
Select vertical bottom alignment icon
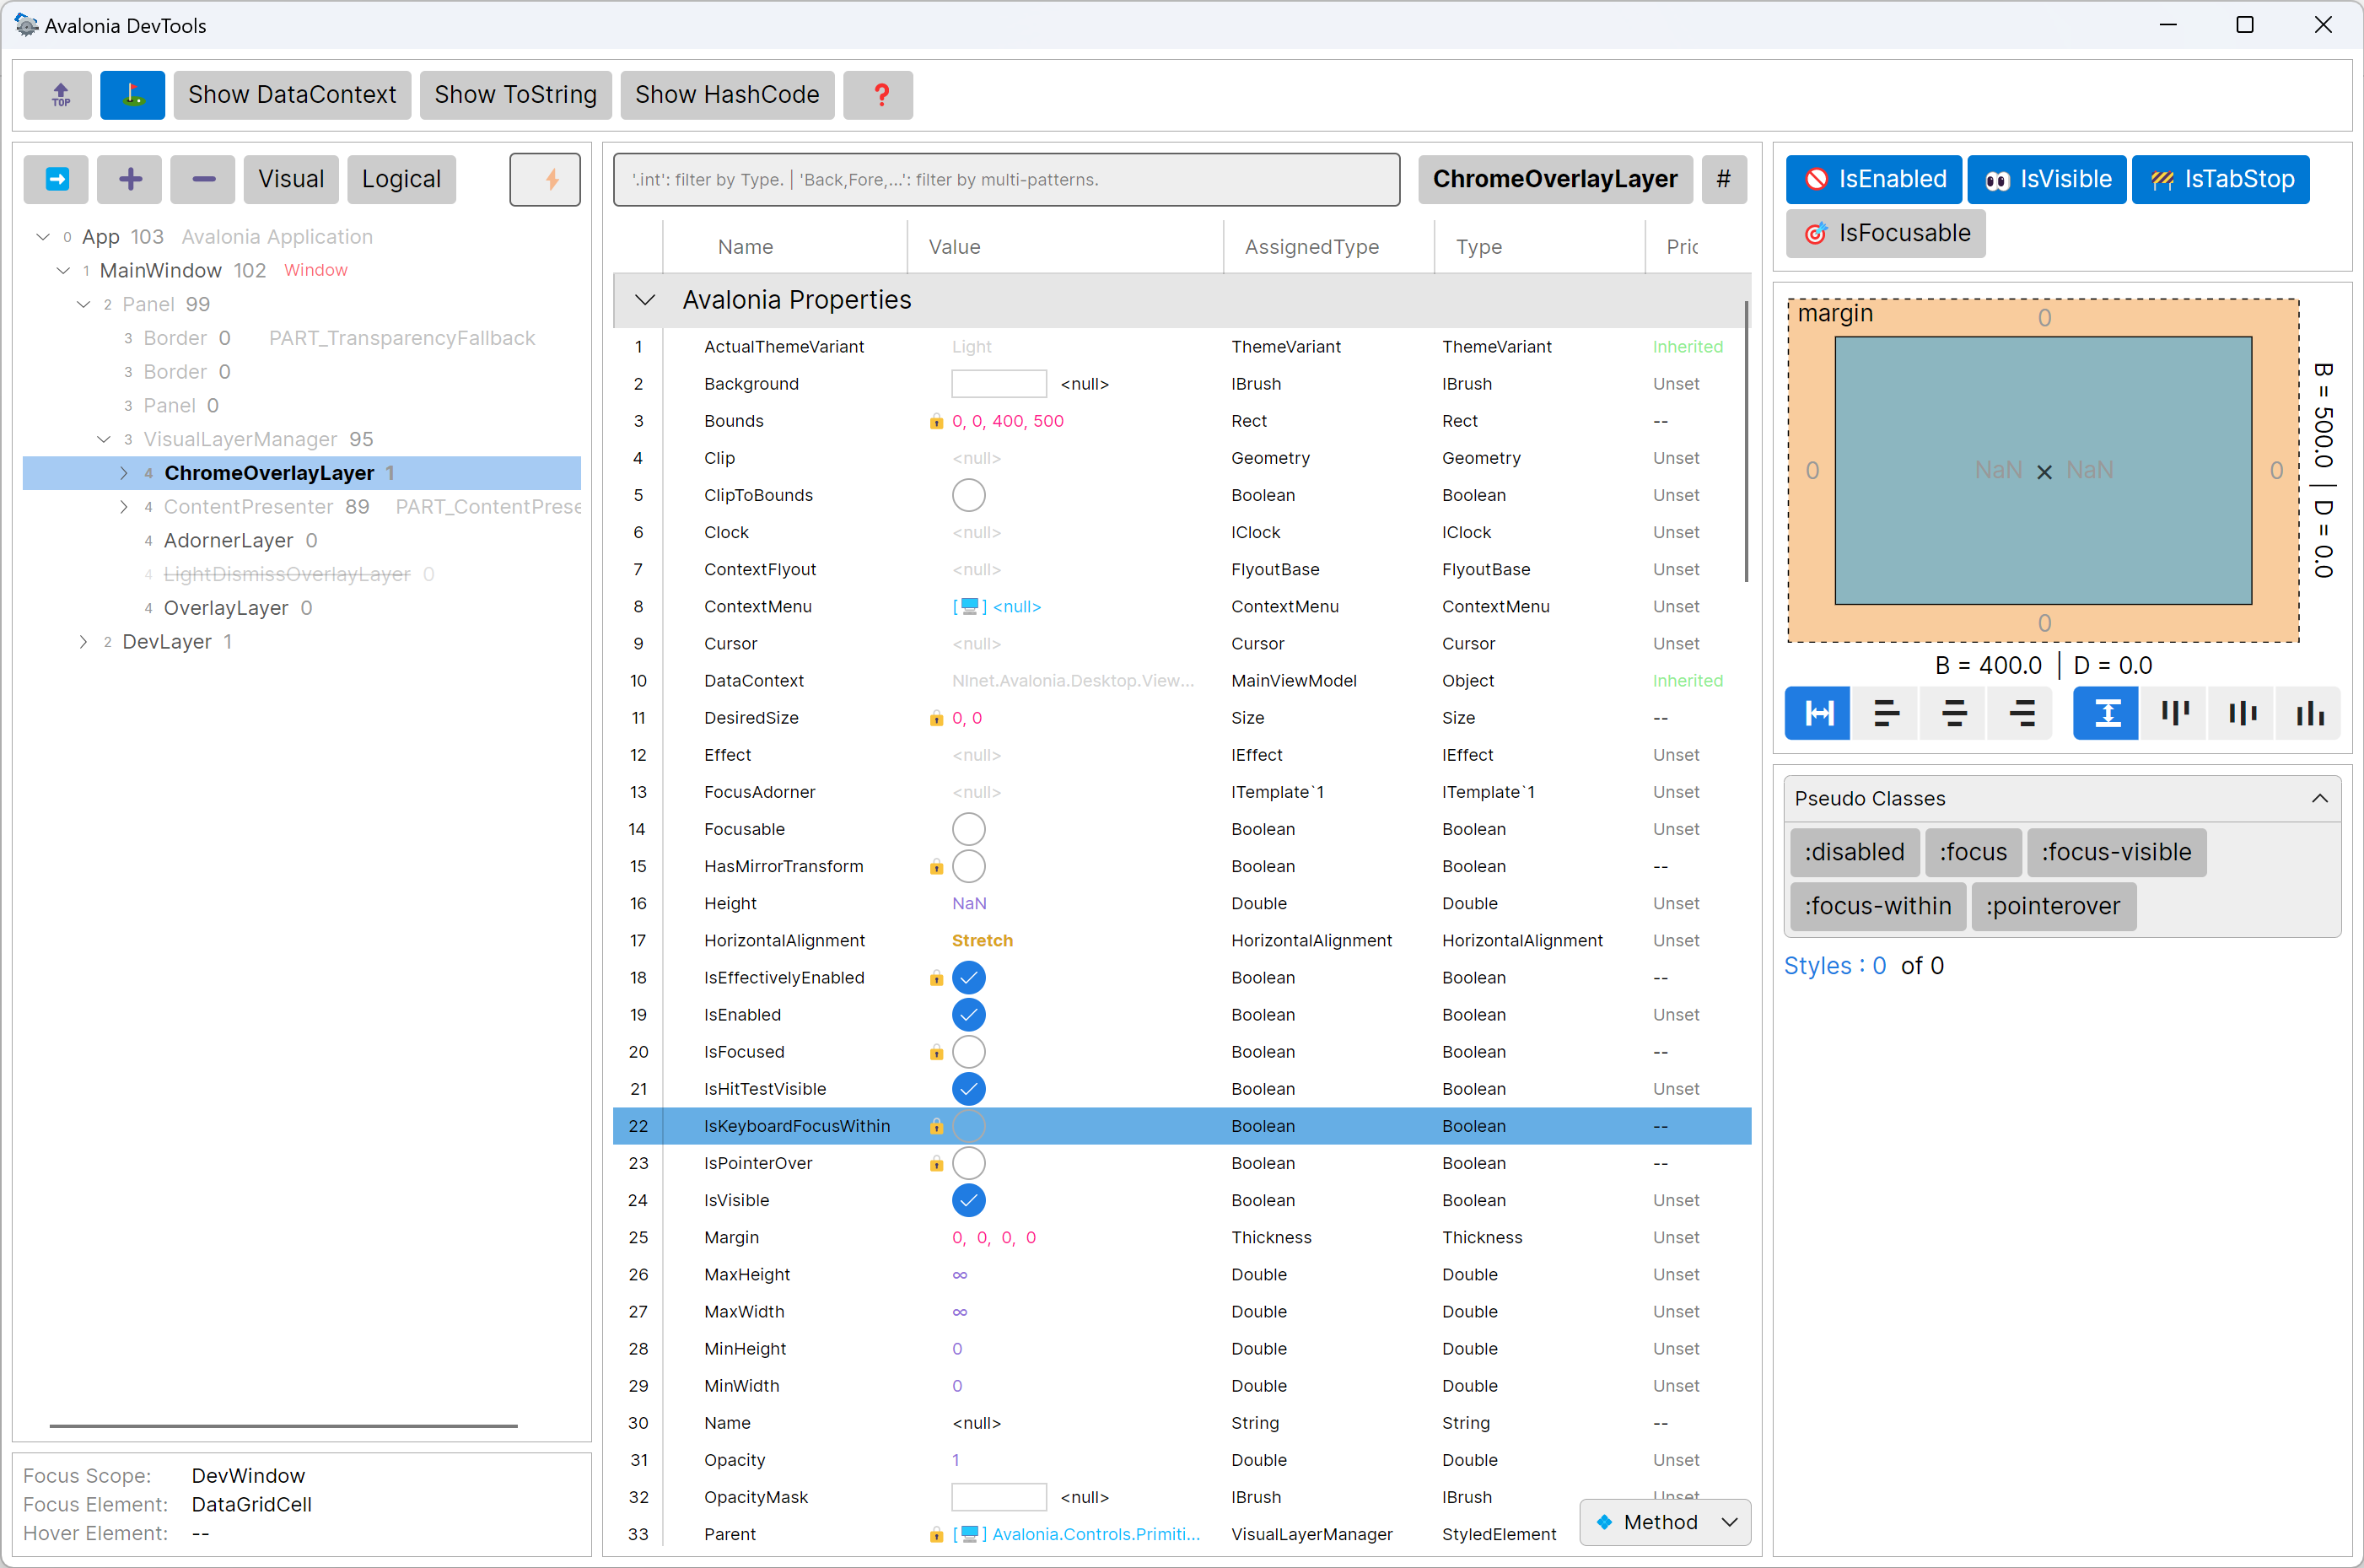coord(2309,713)
